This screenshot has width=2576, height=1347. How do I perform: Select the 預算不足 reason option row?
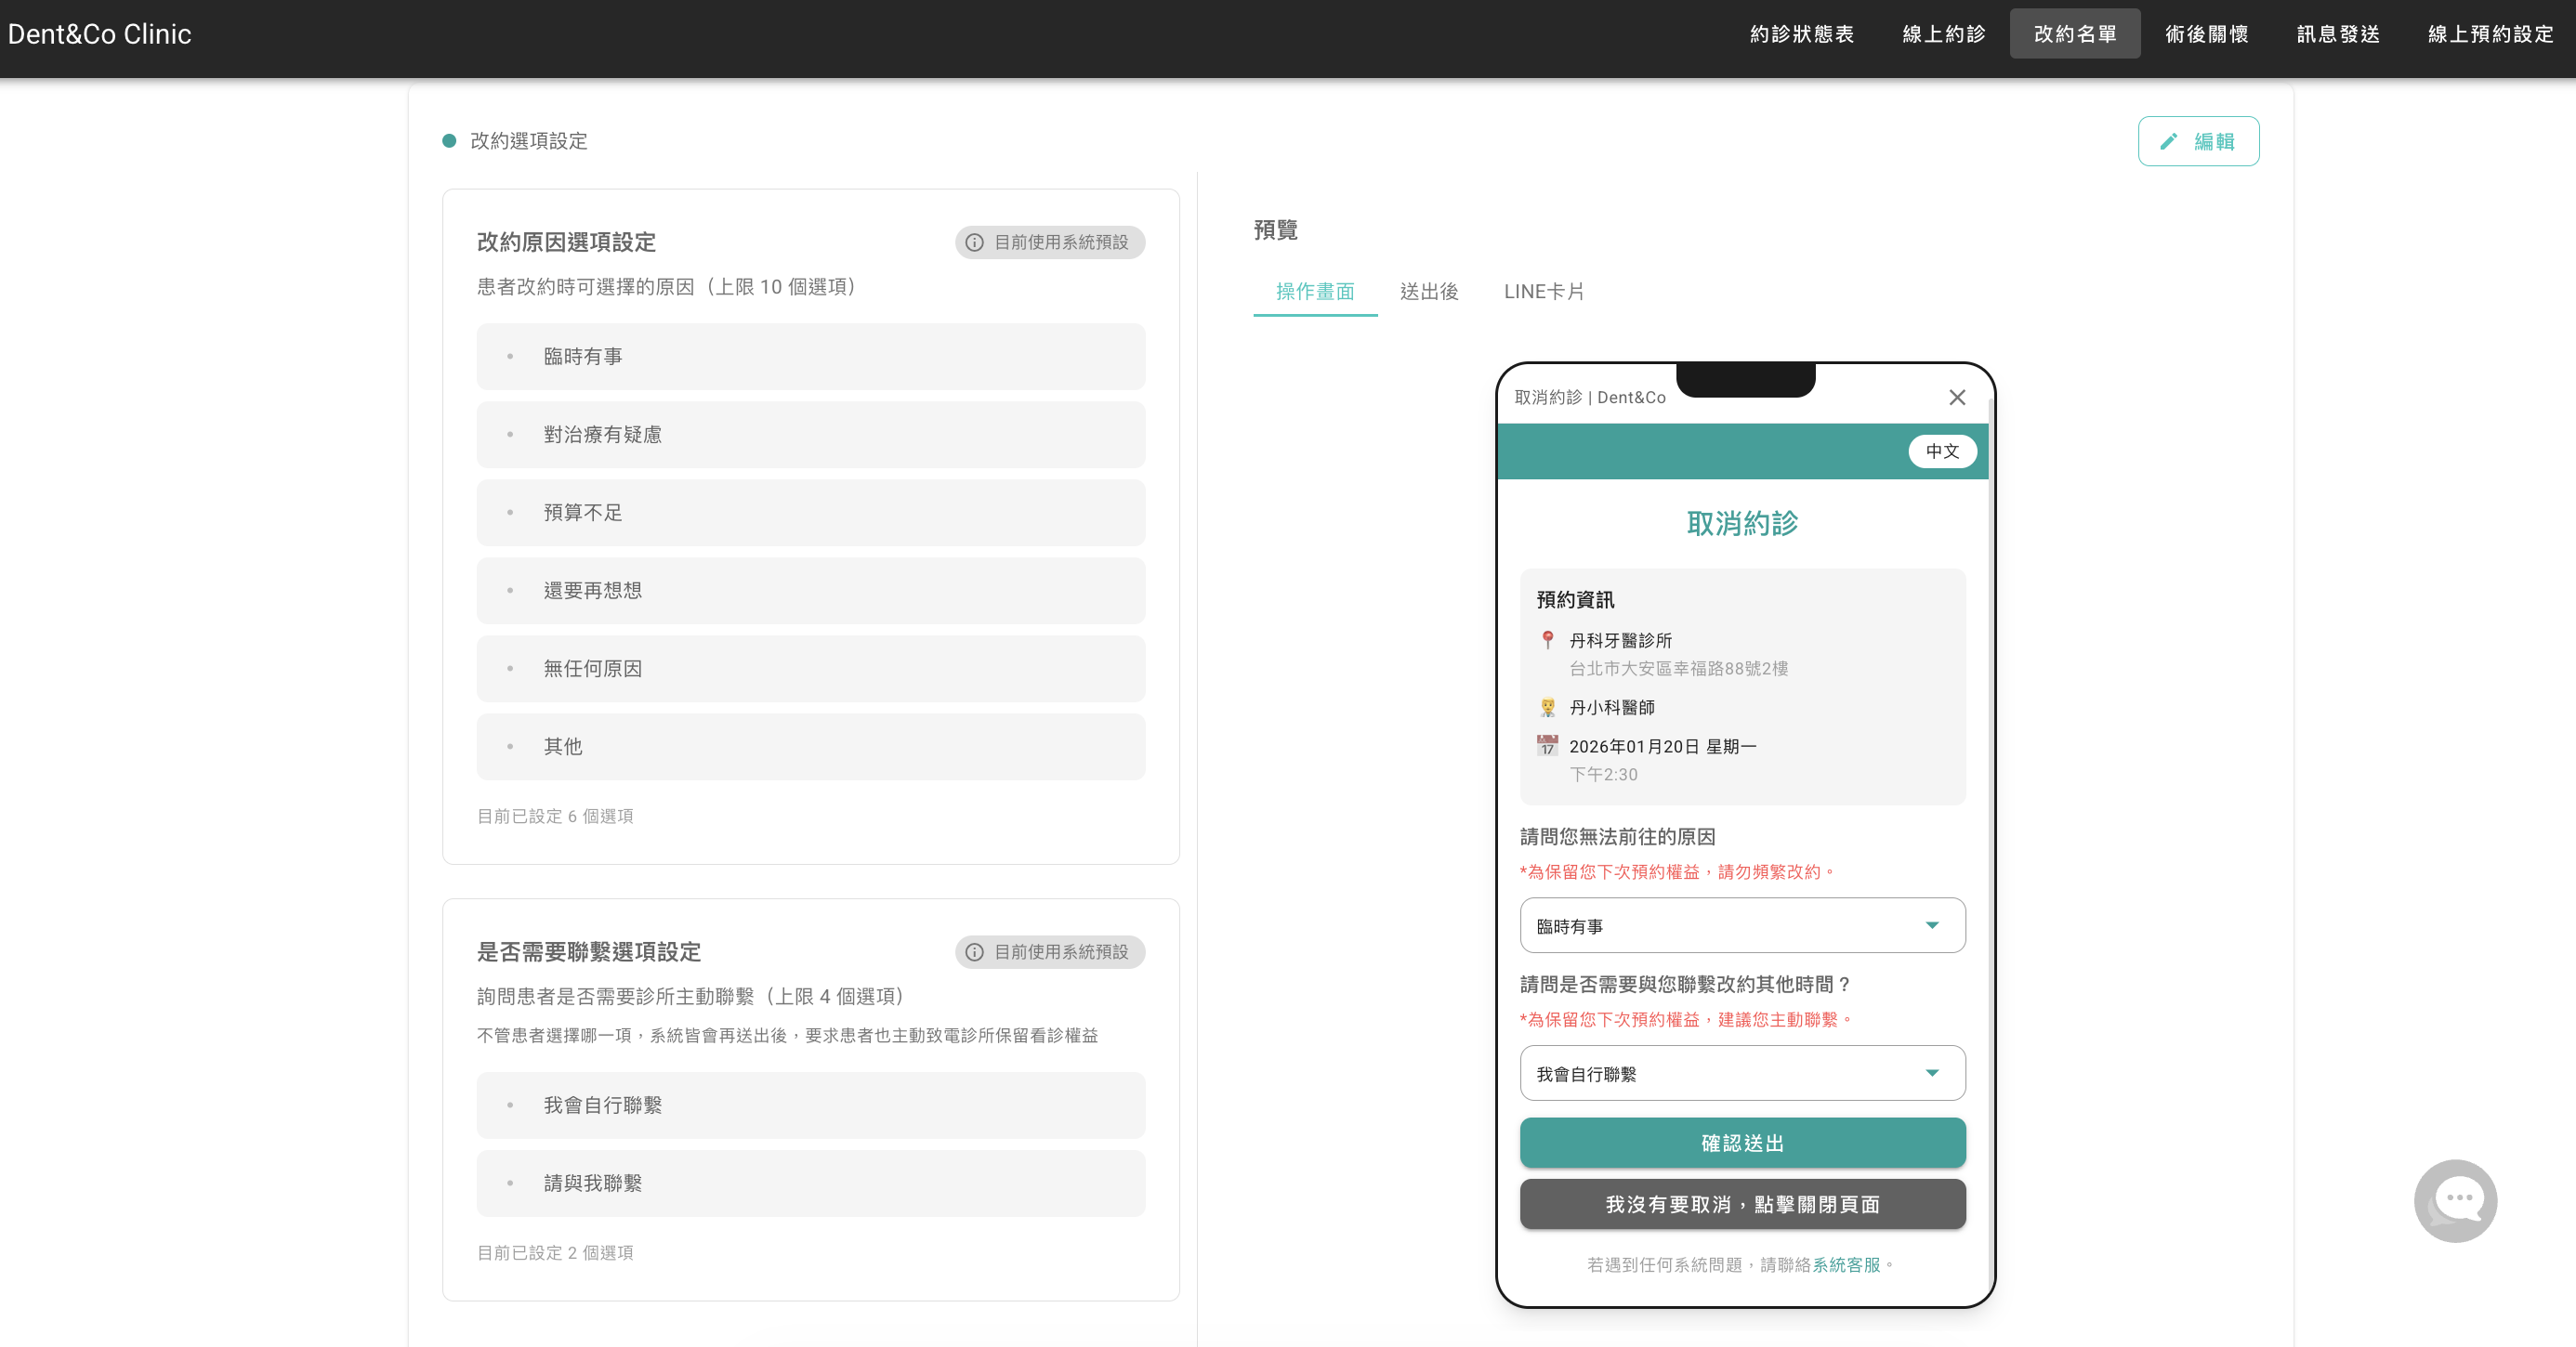(x=810, y=513)
